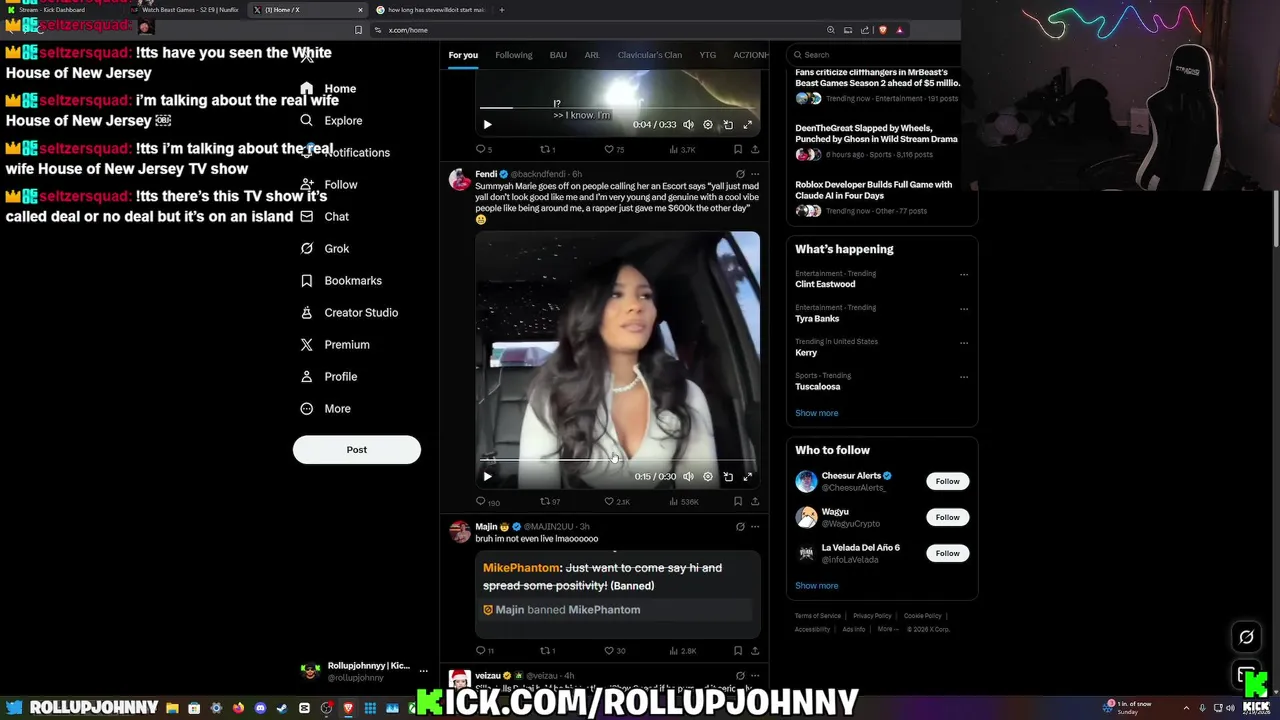Open Premium in the X sidebar
This screenshot has width=1280, height=720.
(335, 345)
